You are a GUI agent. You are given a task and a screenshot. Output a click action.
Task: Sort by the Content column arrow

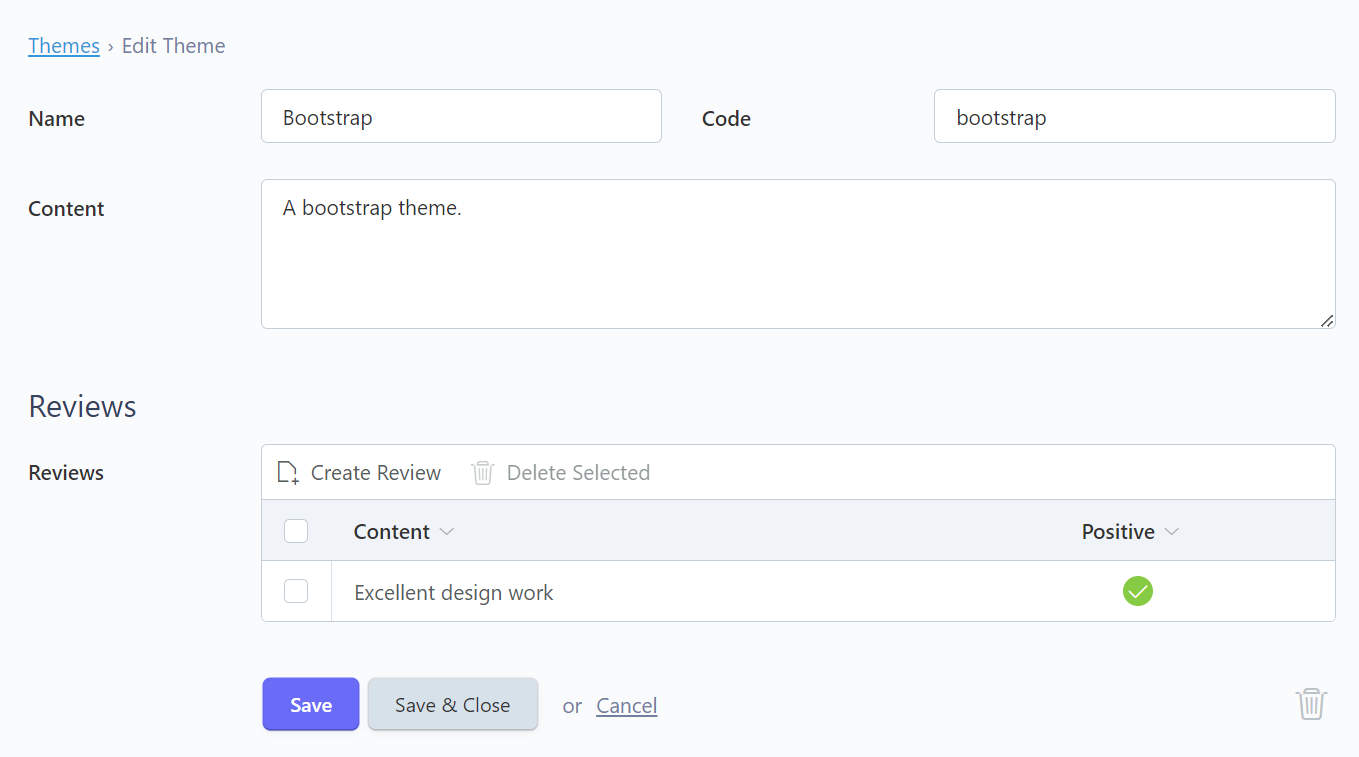click(x=447, y=532)
